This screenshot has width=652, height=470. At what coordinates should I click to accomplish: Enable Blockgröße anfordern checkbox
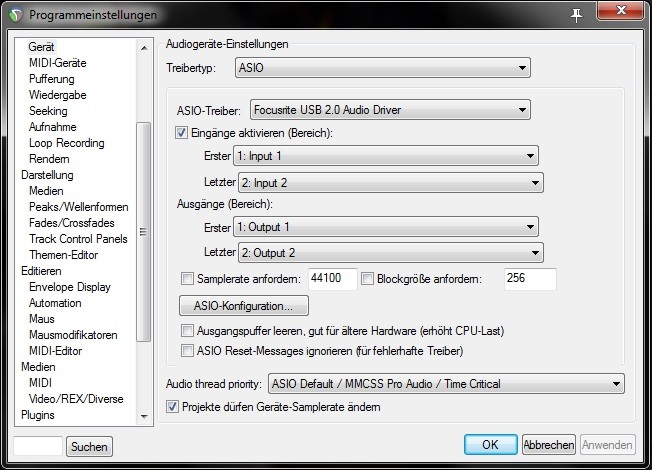[x=367, y=279]
